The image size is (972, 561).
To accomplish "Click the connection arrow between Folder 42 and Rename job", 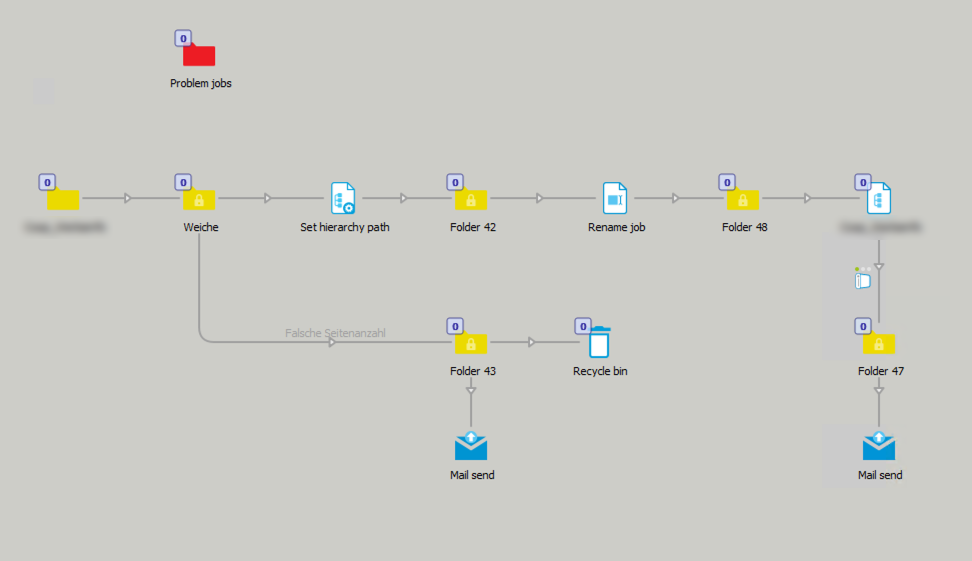I will [x=539, y=198].
